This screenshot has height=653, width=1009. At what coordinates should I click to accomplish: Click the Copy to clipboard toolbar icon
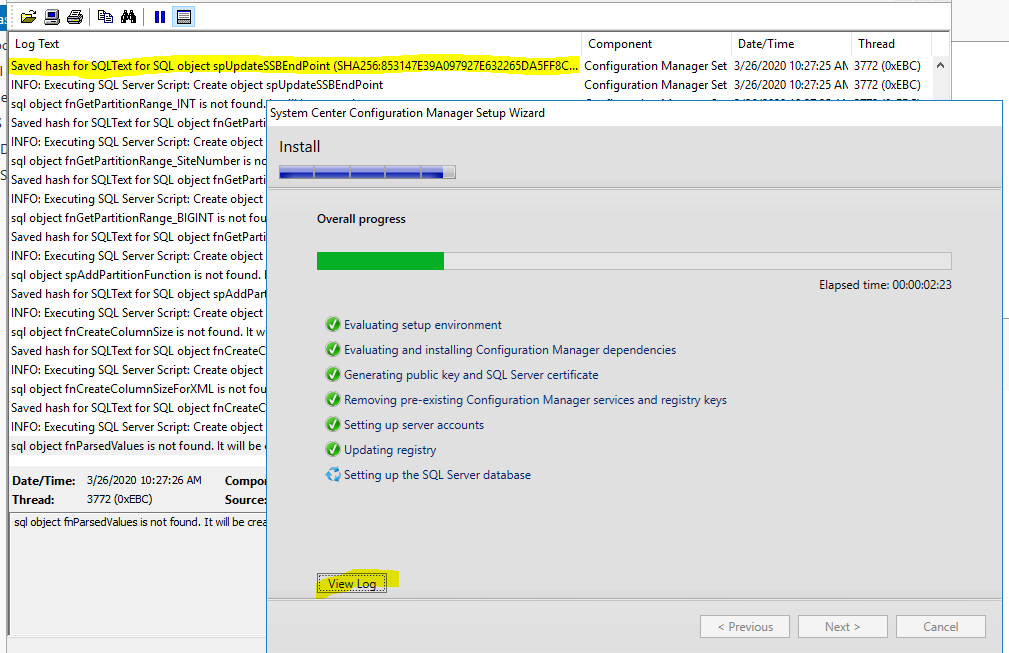(x=105, y=17)
